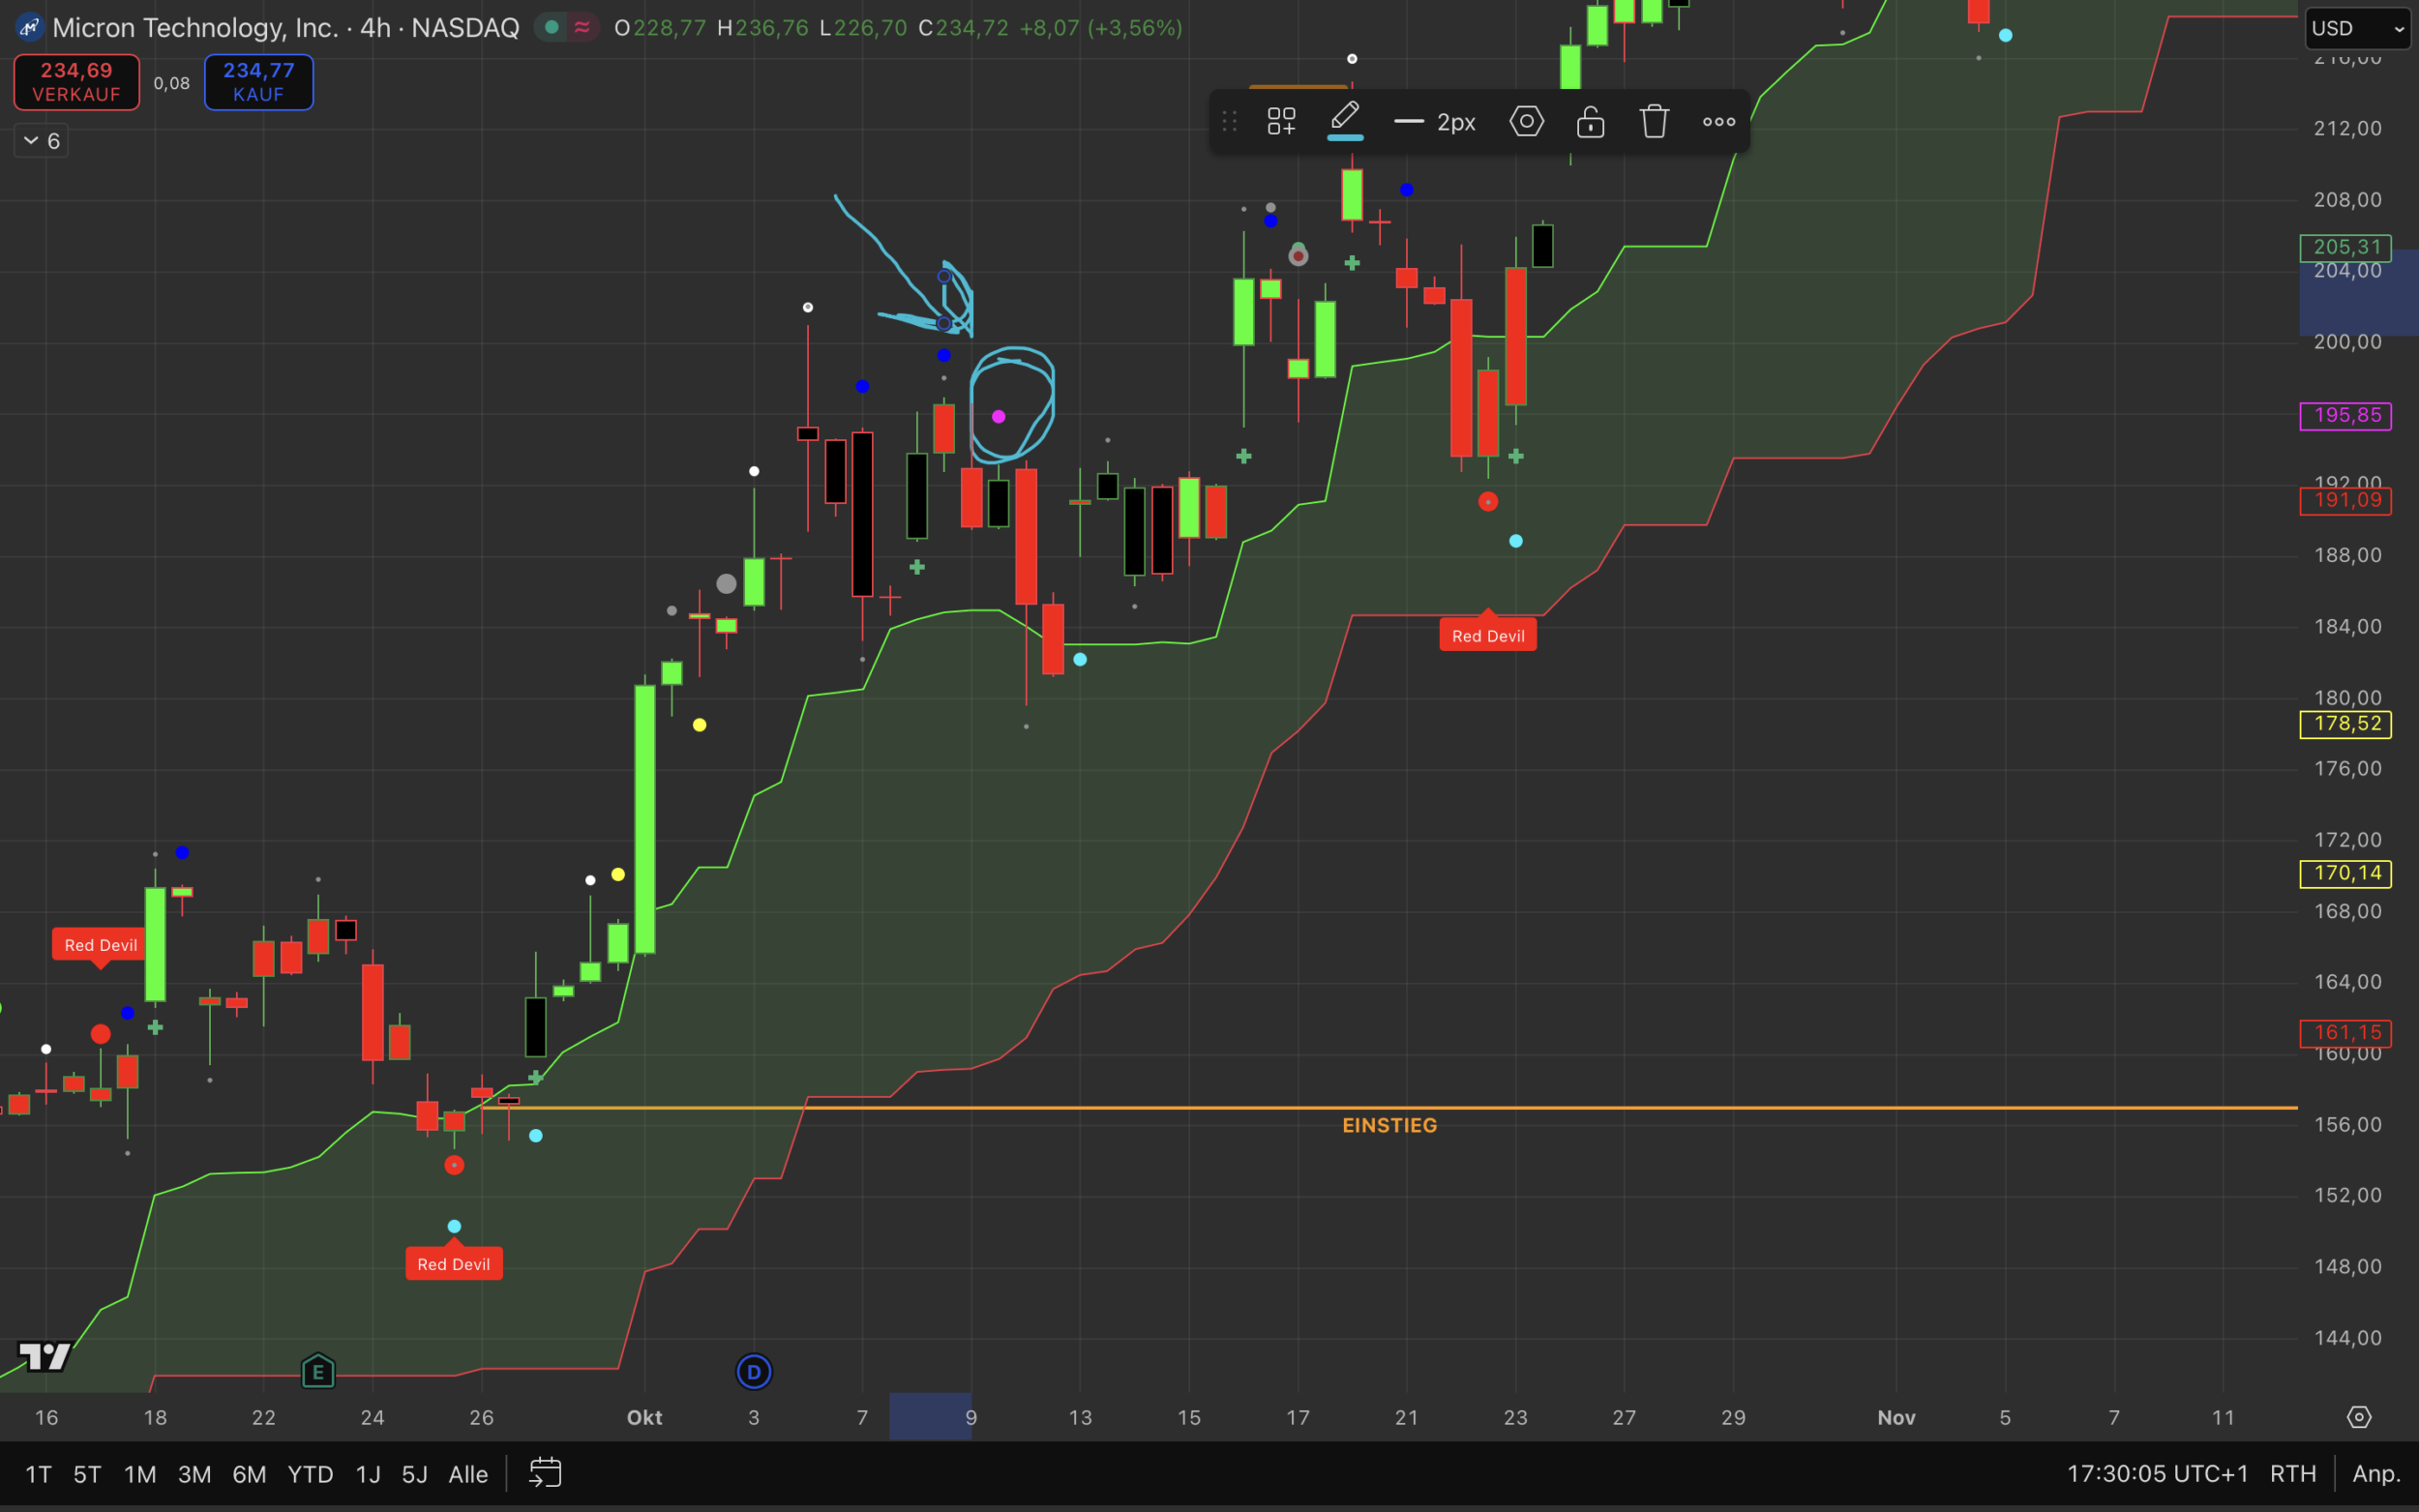Click the earnings E marker

click(x=318, y=1372)
